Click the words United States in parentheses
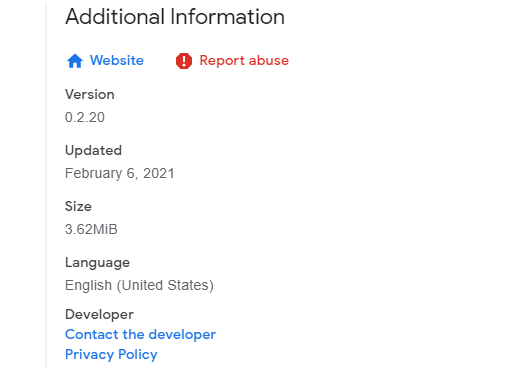Image resolution: width=521 pixels, height=368 pixels. (x=165, y=285)
